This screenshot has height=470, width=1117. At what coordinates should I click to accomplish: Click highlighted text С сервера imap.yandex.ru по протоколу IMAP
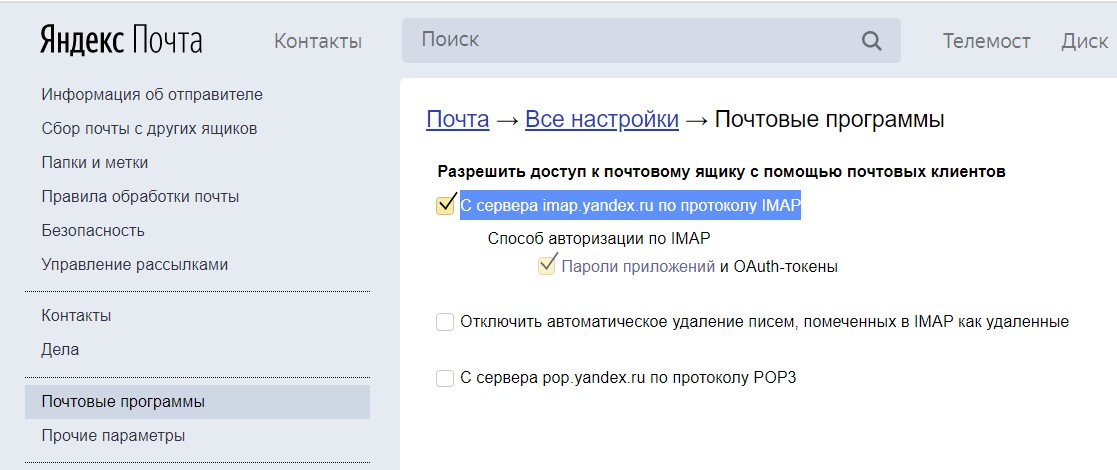coord(630,206)
